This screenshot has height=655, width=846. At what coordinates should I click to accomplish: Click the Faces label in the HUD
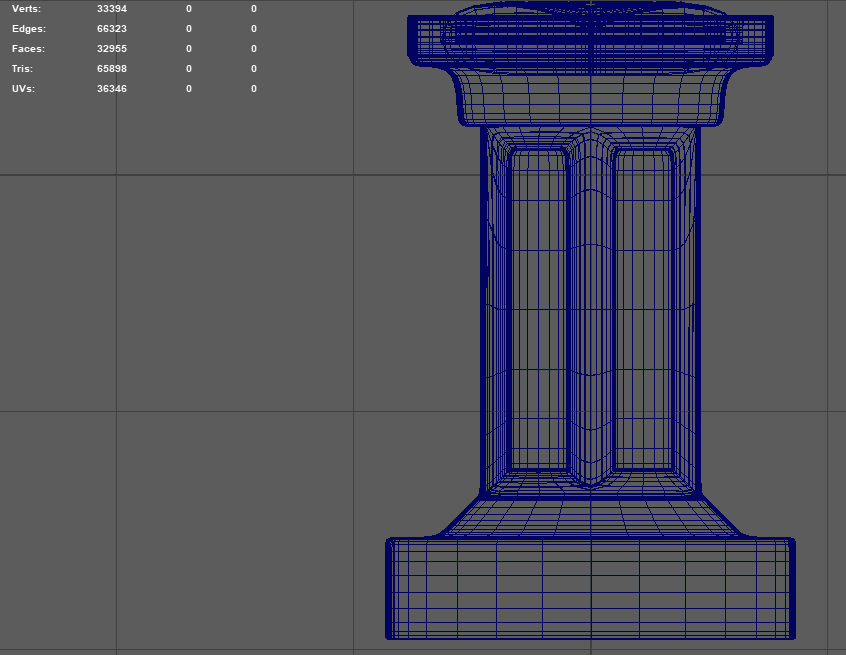[x=28, y=49]
